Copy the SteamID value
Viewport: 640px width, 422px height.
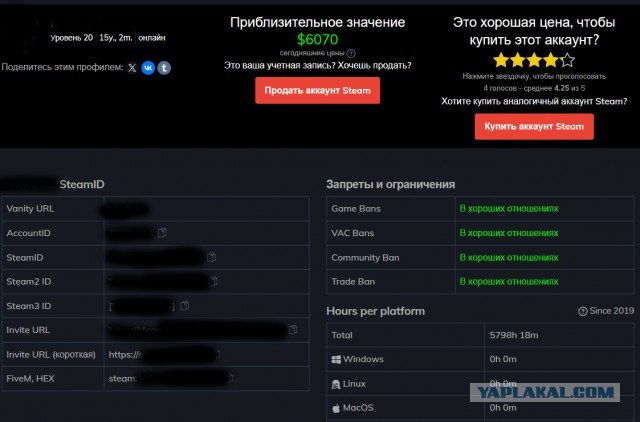(211, 257)
